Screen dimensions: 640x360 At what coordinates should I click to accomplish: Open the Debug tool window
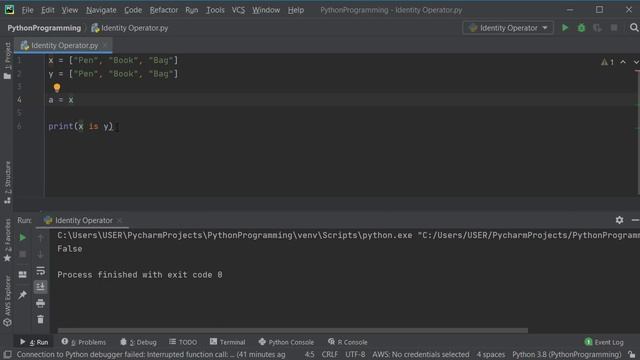[138, 342]
